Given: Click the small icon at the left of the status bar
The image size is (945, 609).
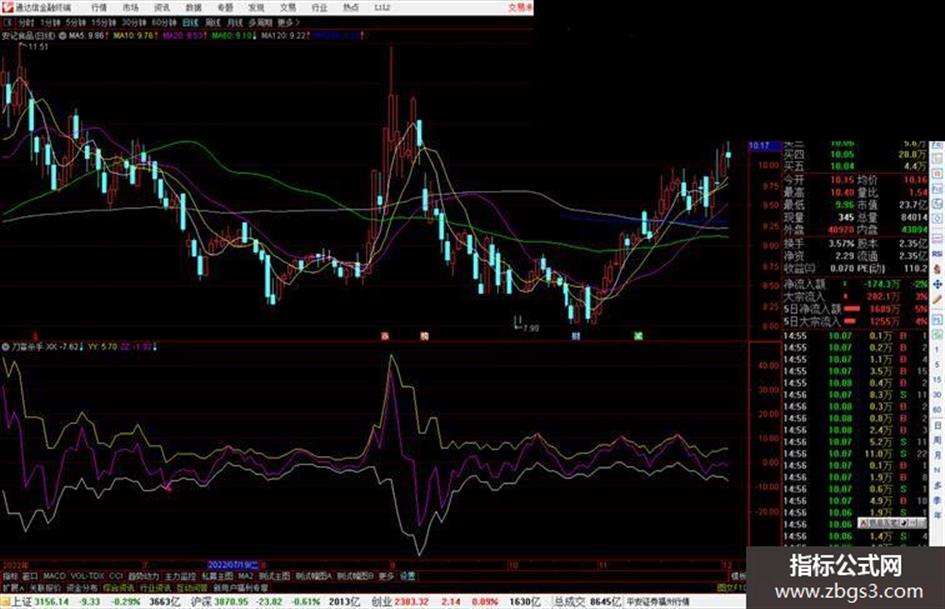Looking at the screenshot, I should (5, 602).
